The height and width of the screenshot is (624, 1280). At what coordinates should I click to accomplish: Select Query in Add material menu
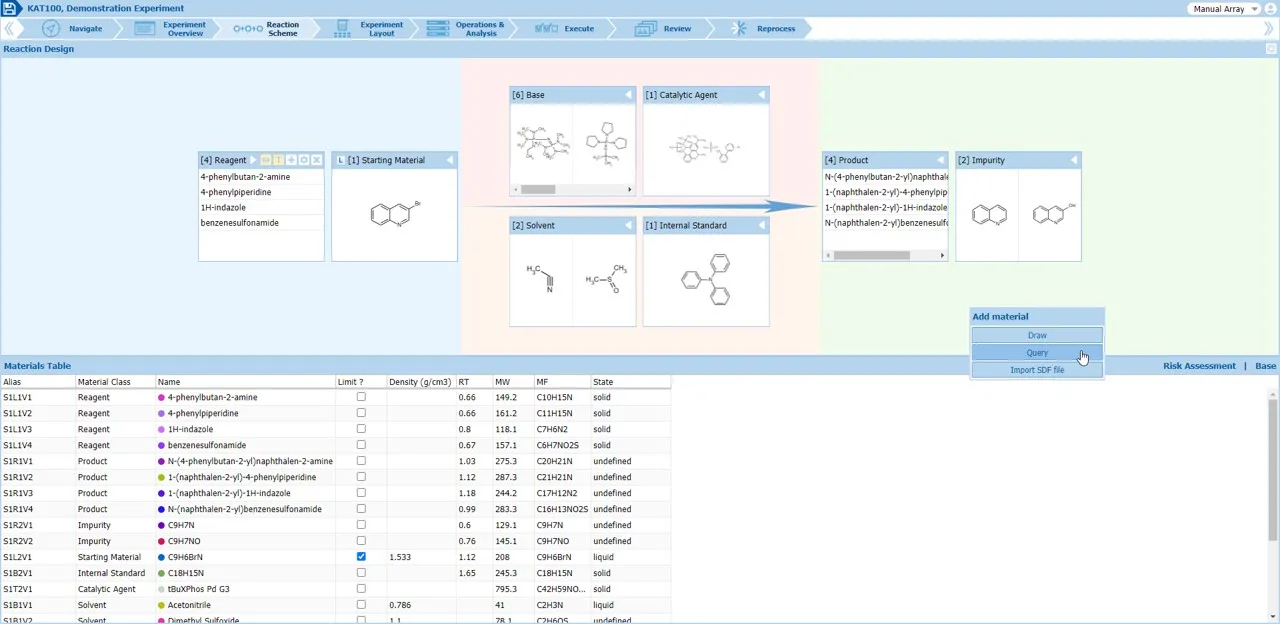pyautogui.click(x=1037, y=353)
